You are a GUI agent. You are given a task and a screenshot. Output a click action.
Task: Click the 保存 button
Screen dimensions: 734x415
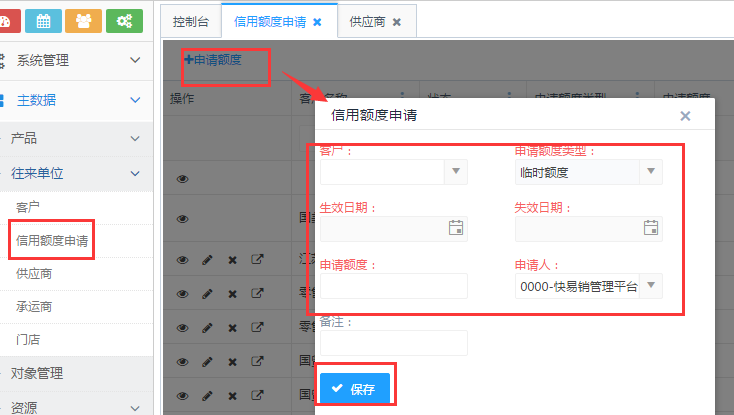(x=353, y=389)
